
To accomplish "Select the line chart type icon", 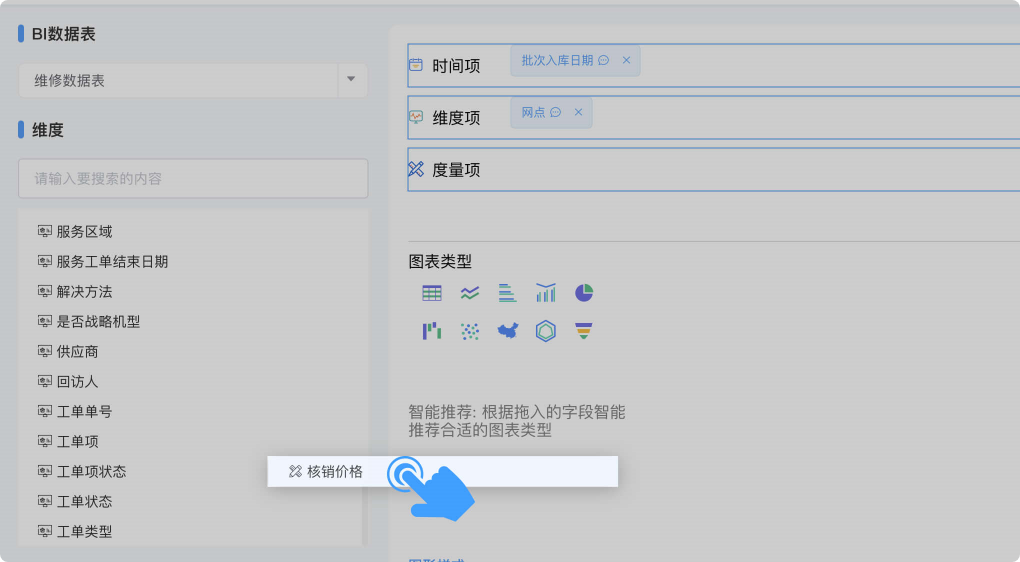I will [470, 293].
